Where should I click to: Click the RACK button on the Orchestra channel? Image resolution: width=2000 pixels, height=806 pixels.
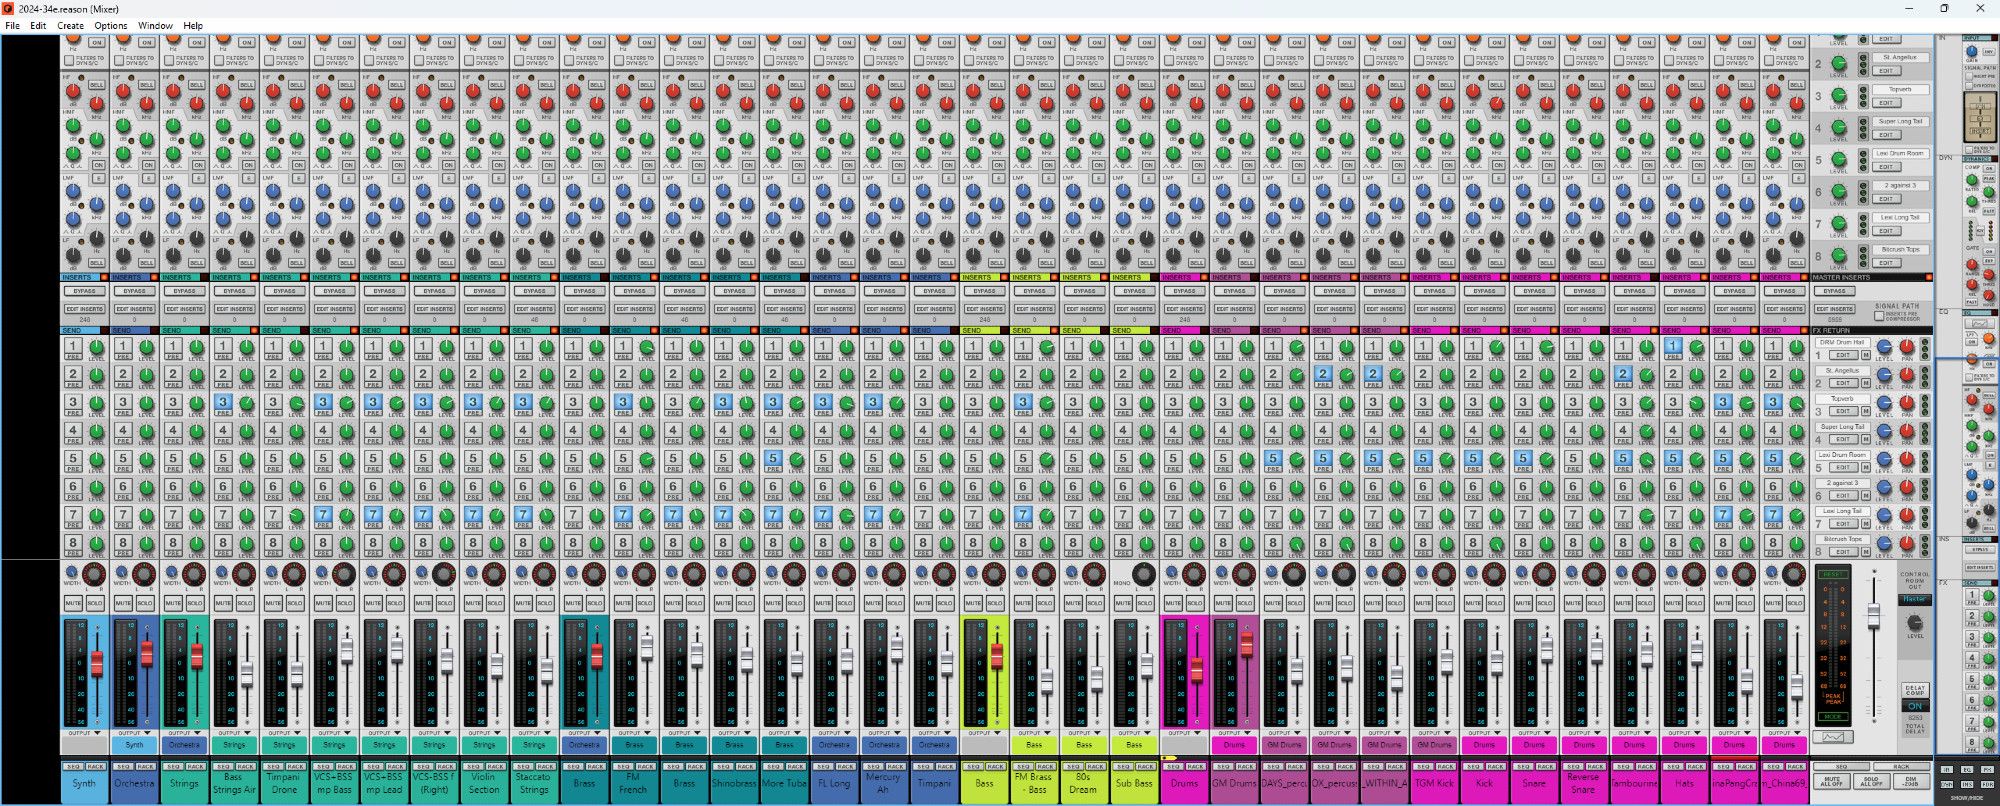146,767
